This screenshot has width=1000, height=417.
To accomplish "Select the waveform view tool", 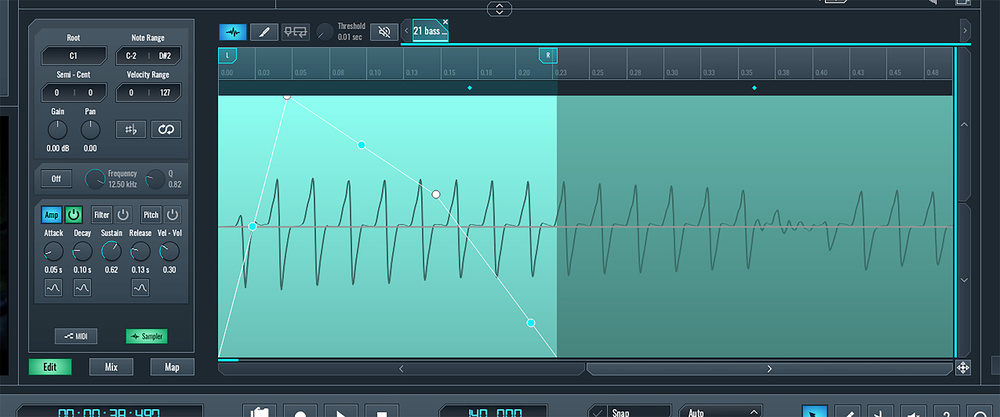I will coord(232,32).
